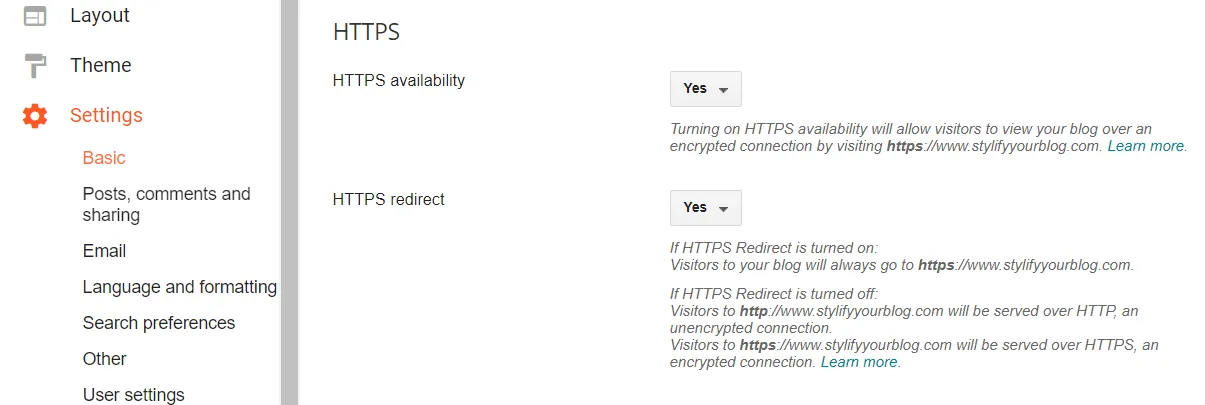Select the Basic settings sub-item
The width and height of the screenshot is (1205, 405).
click(104, 158)
